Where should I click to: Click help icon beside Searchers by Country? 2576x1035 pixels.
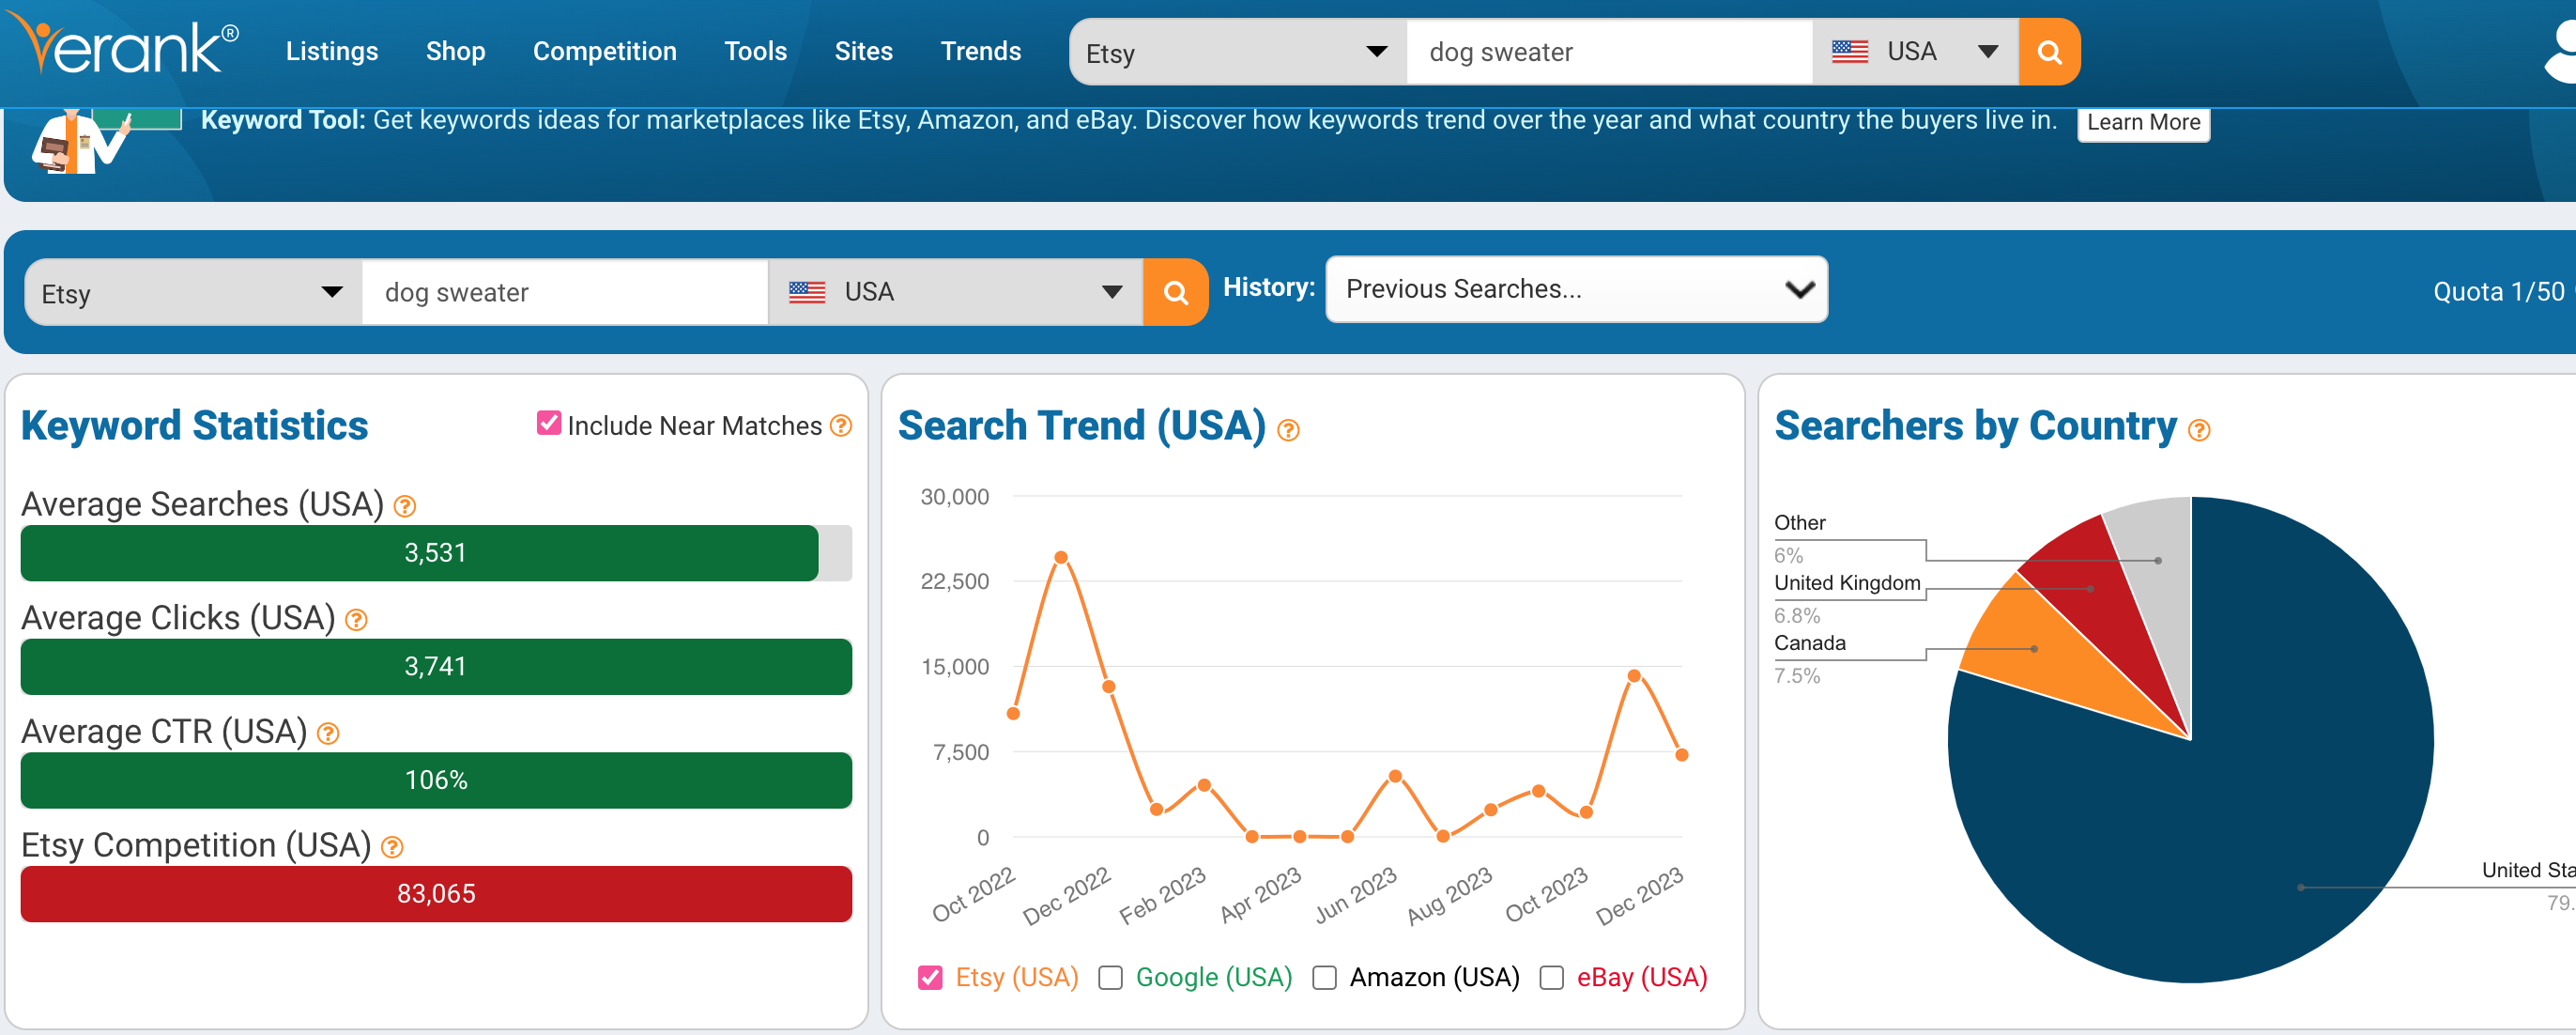(x=2199, y=431)
